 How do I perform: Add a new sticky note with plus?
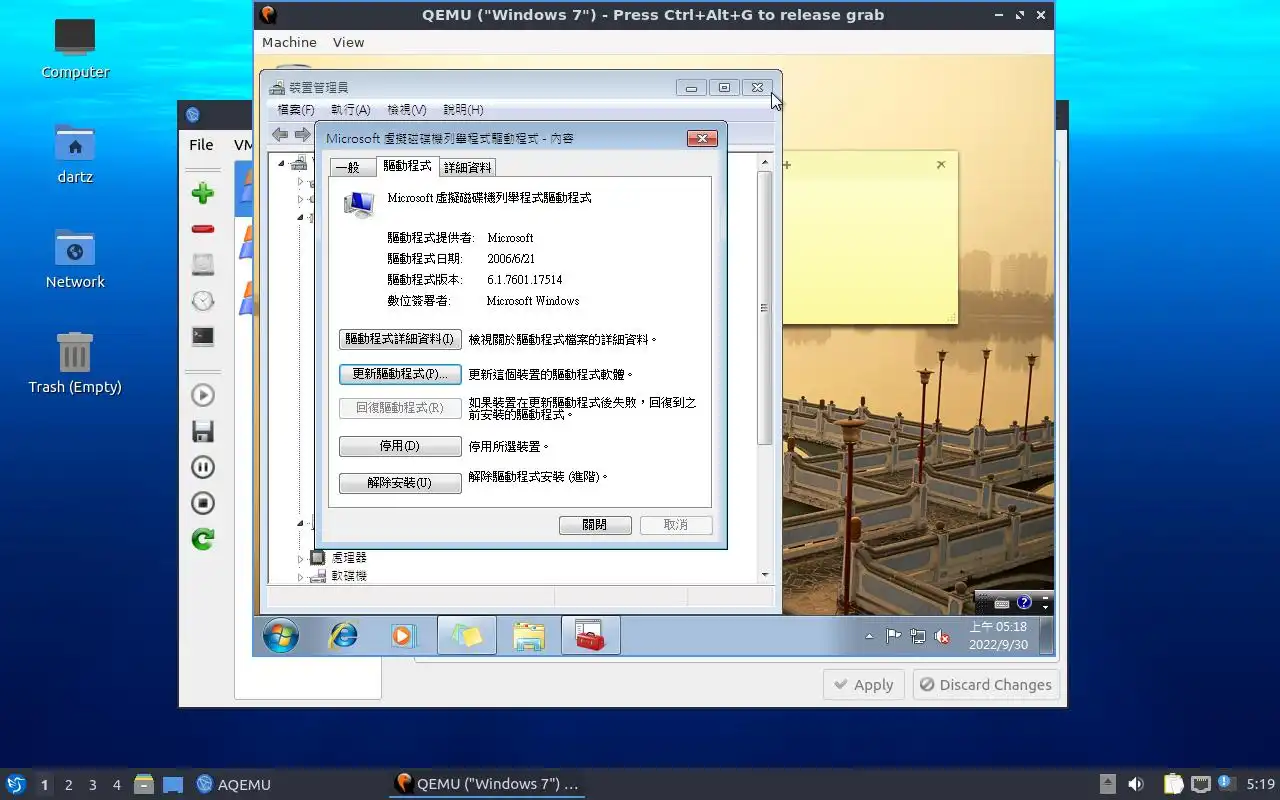787,165
